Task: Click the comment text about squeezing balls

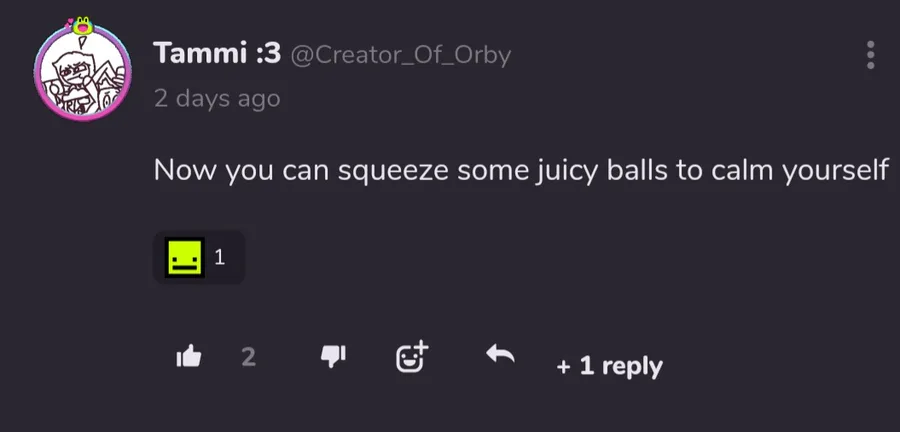Action: pos(521,170)
